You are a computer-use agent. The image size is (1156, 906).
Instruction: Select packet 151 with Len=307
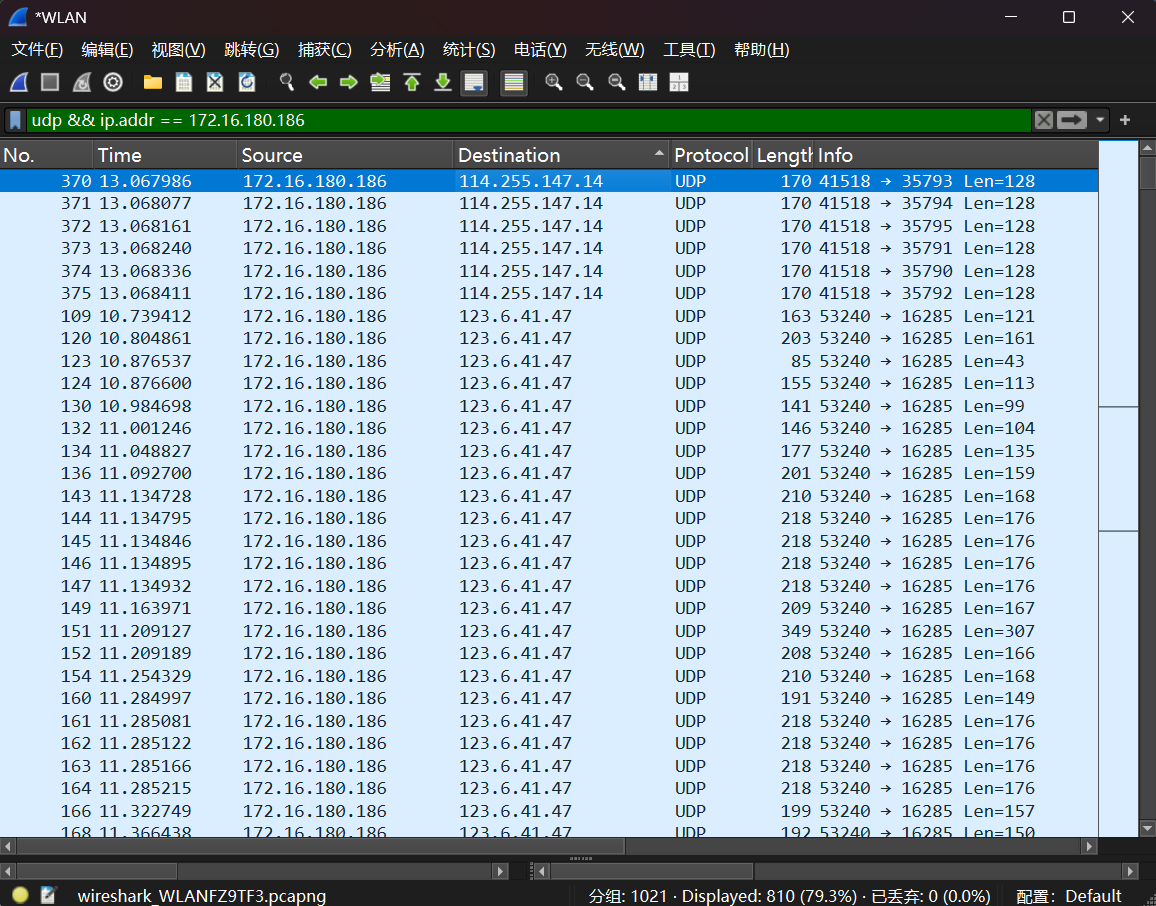(549, 631)
